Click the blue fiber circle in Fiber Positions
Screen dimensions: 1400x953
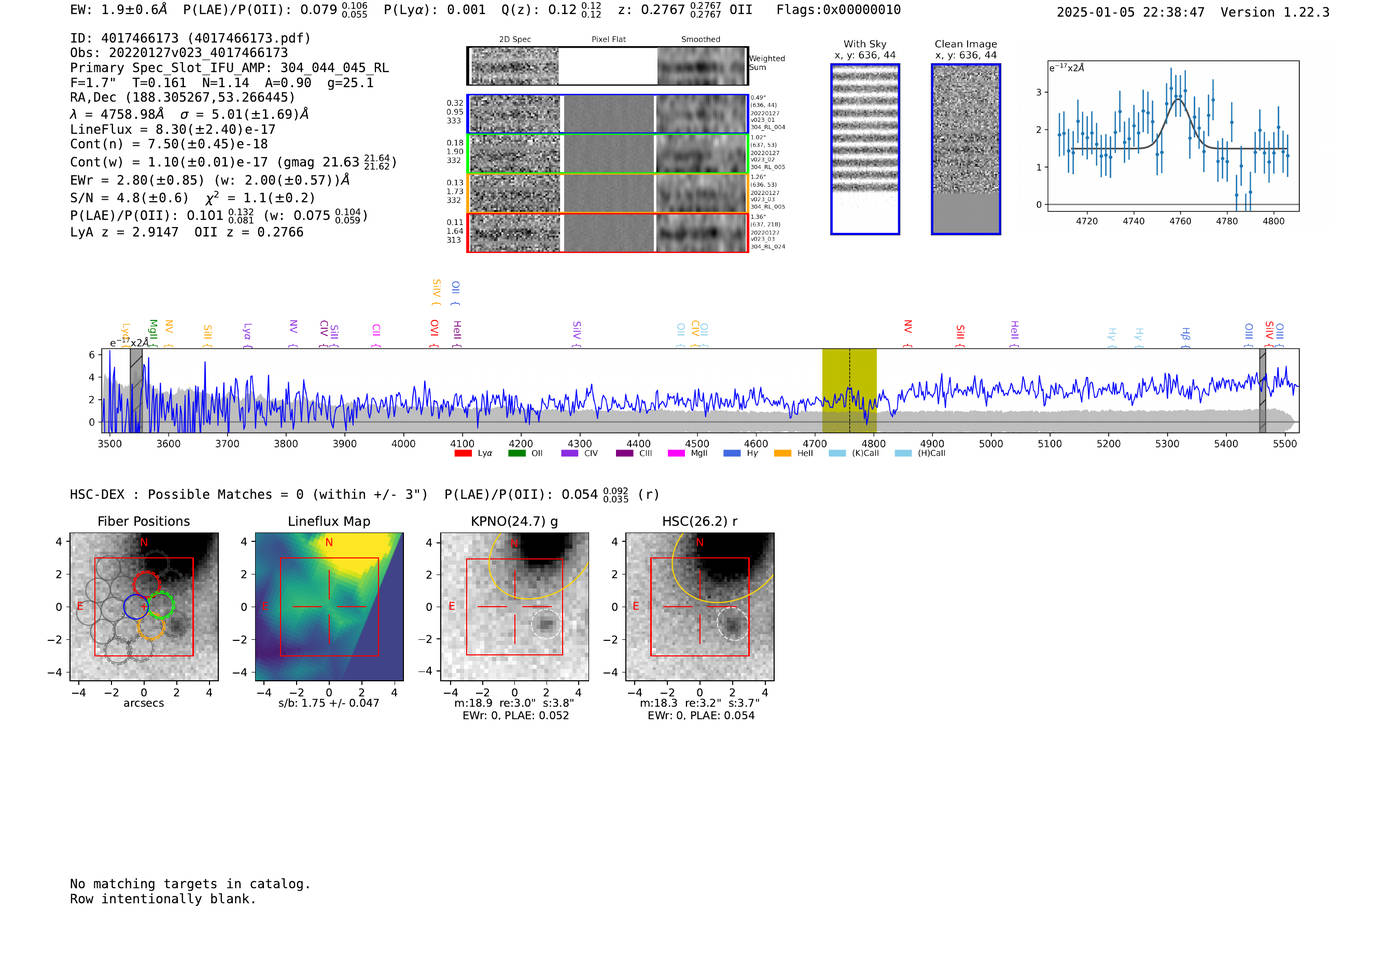click(136, 606)
